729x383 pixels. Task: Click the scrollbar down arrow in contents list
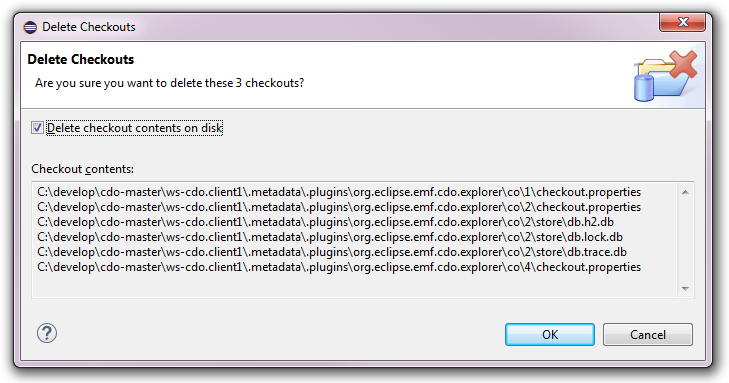click(685, 289)
